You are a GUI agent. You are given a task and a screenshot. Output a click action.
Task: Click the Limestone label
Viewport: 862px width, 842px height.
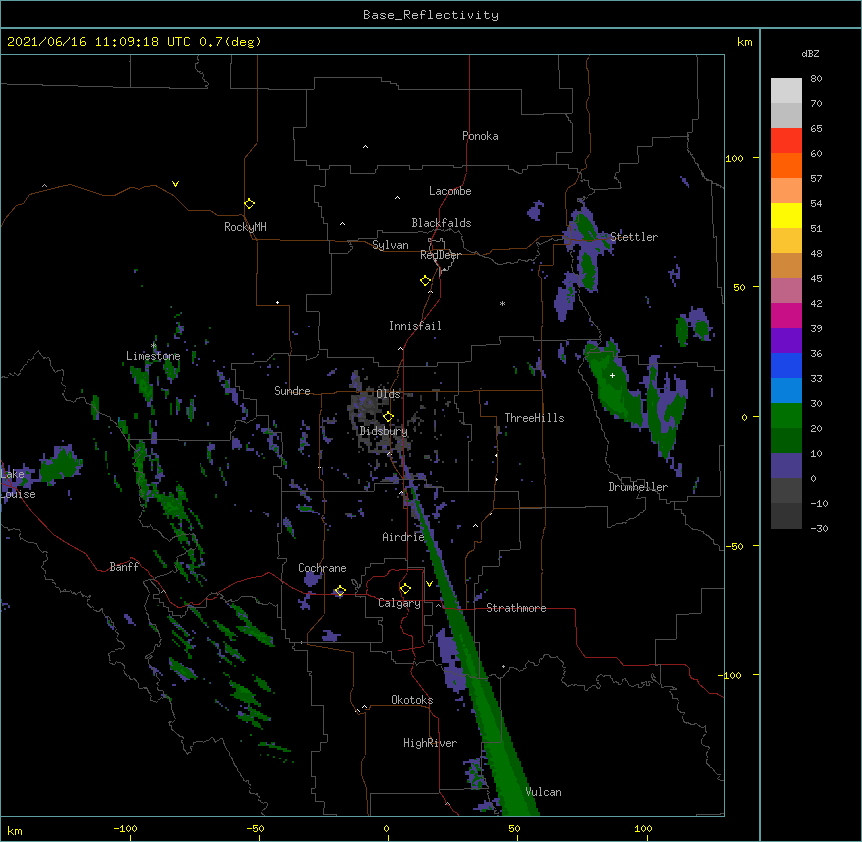point(153,356)
